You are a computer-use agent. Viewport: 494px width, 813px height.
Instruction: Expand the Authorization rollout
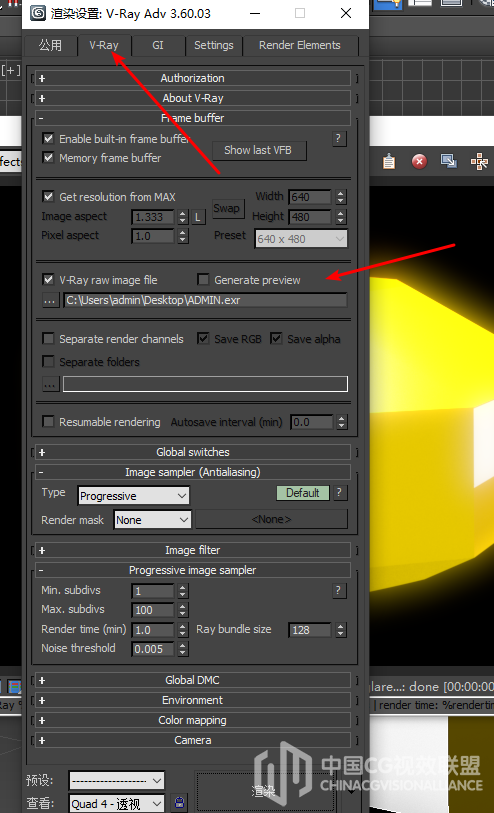pos(193,78)
